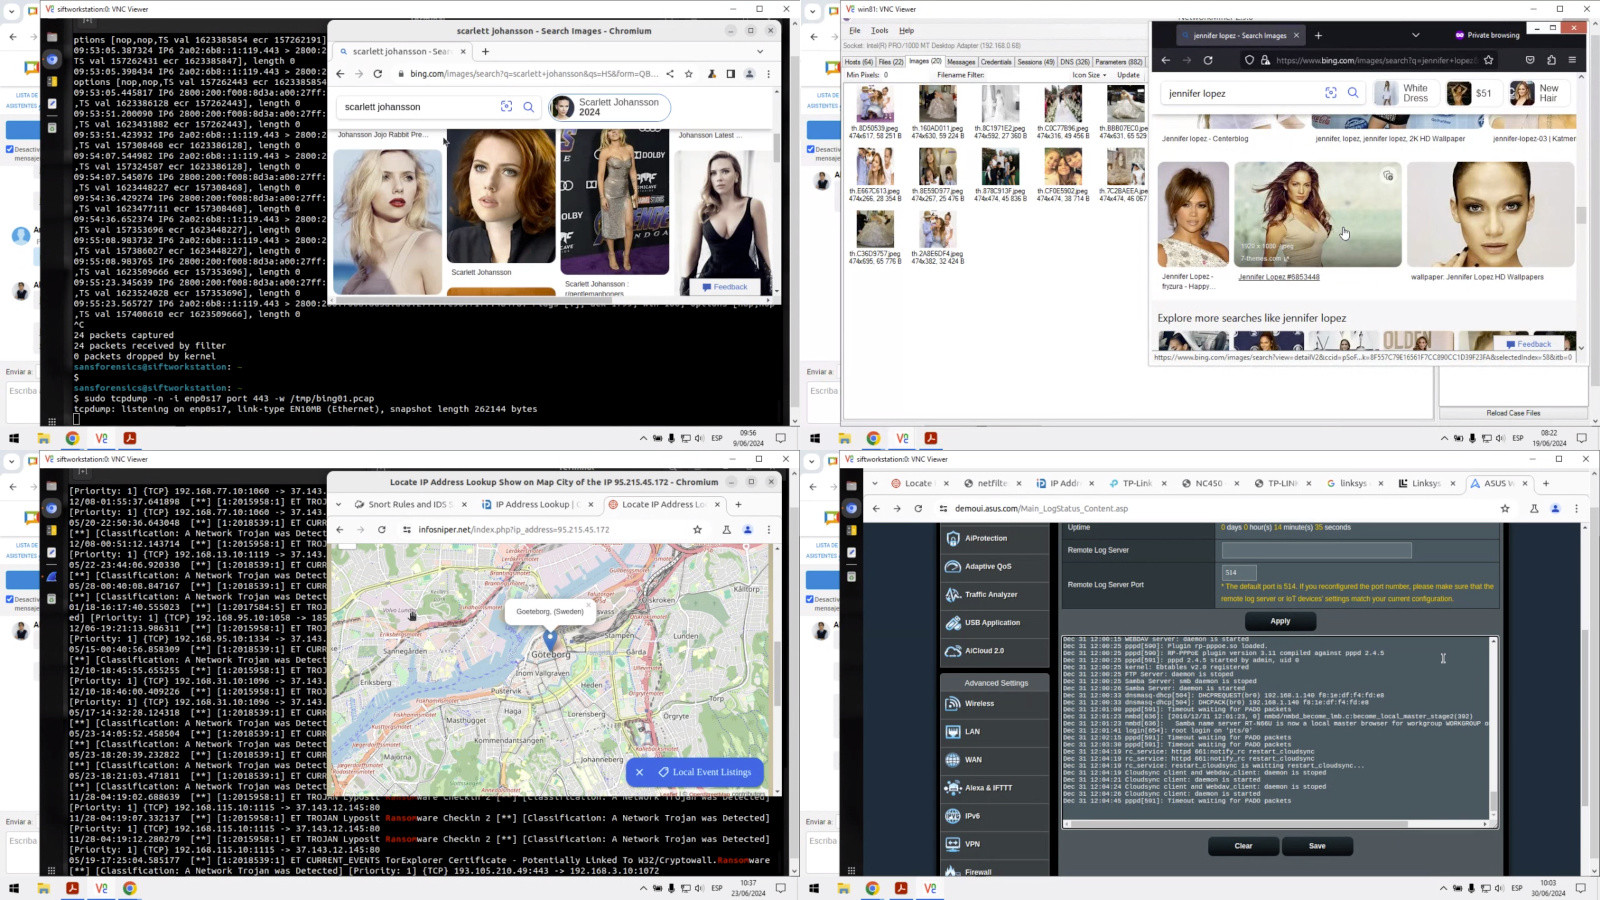Viewport: 1600px width, 900px height.
Task: Toggle the Desactivar checkbox beside the ASUS router page
Action: coord(810,599)
